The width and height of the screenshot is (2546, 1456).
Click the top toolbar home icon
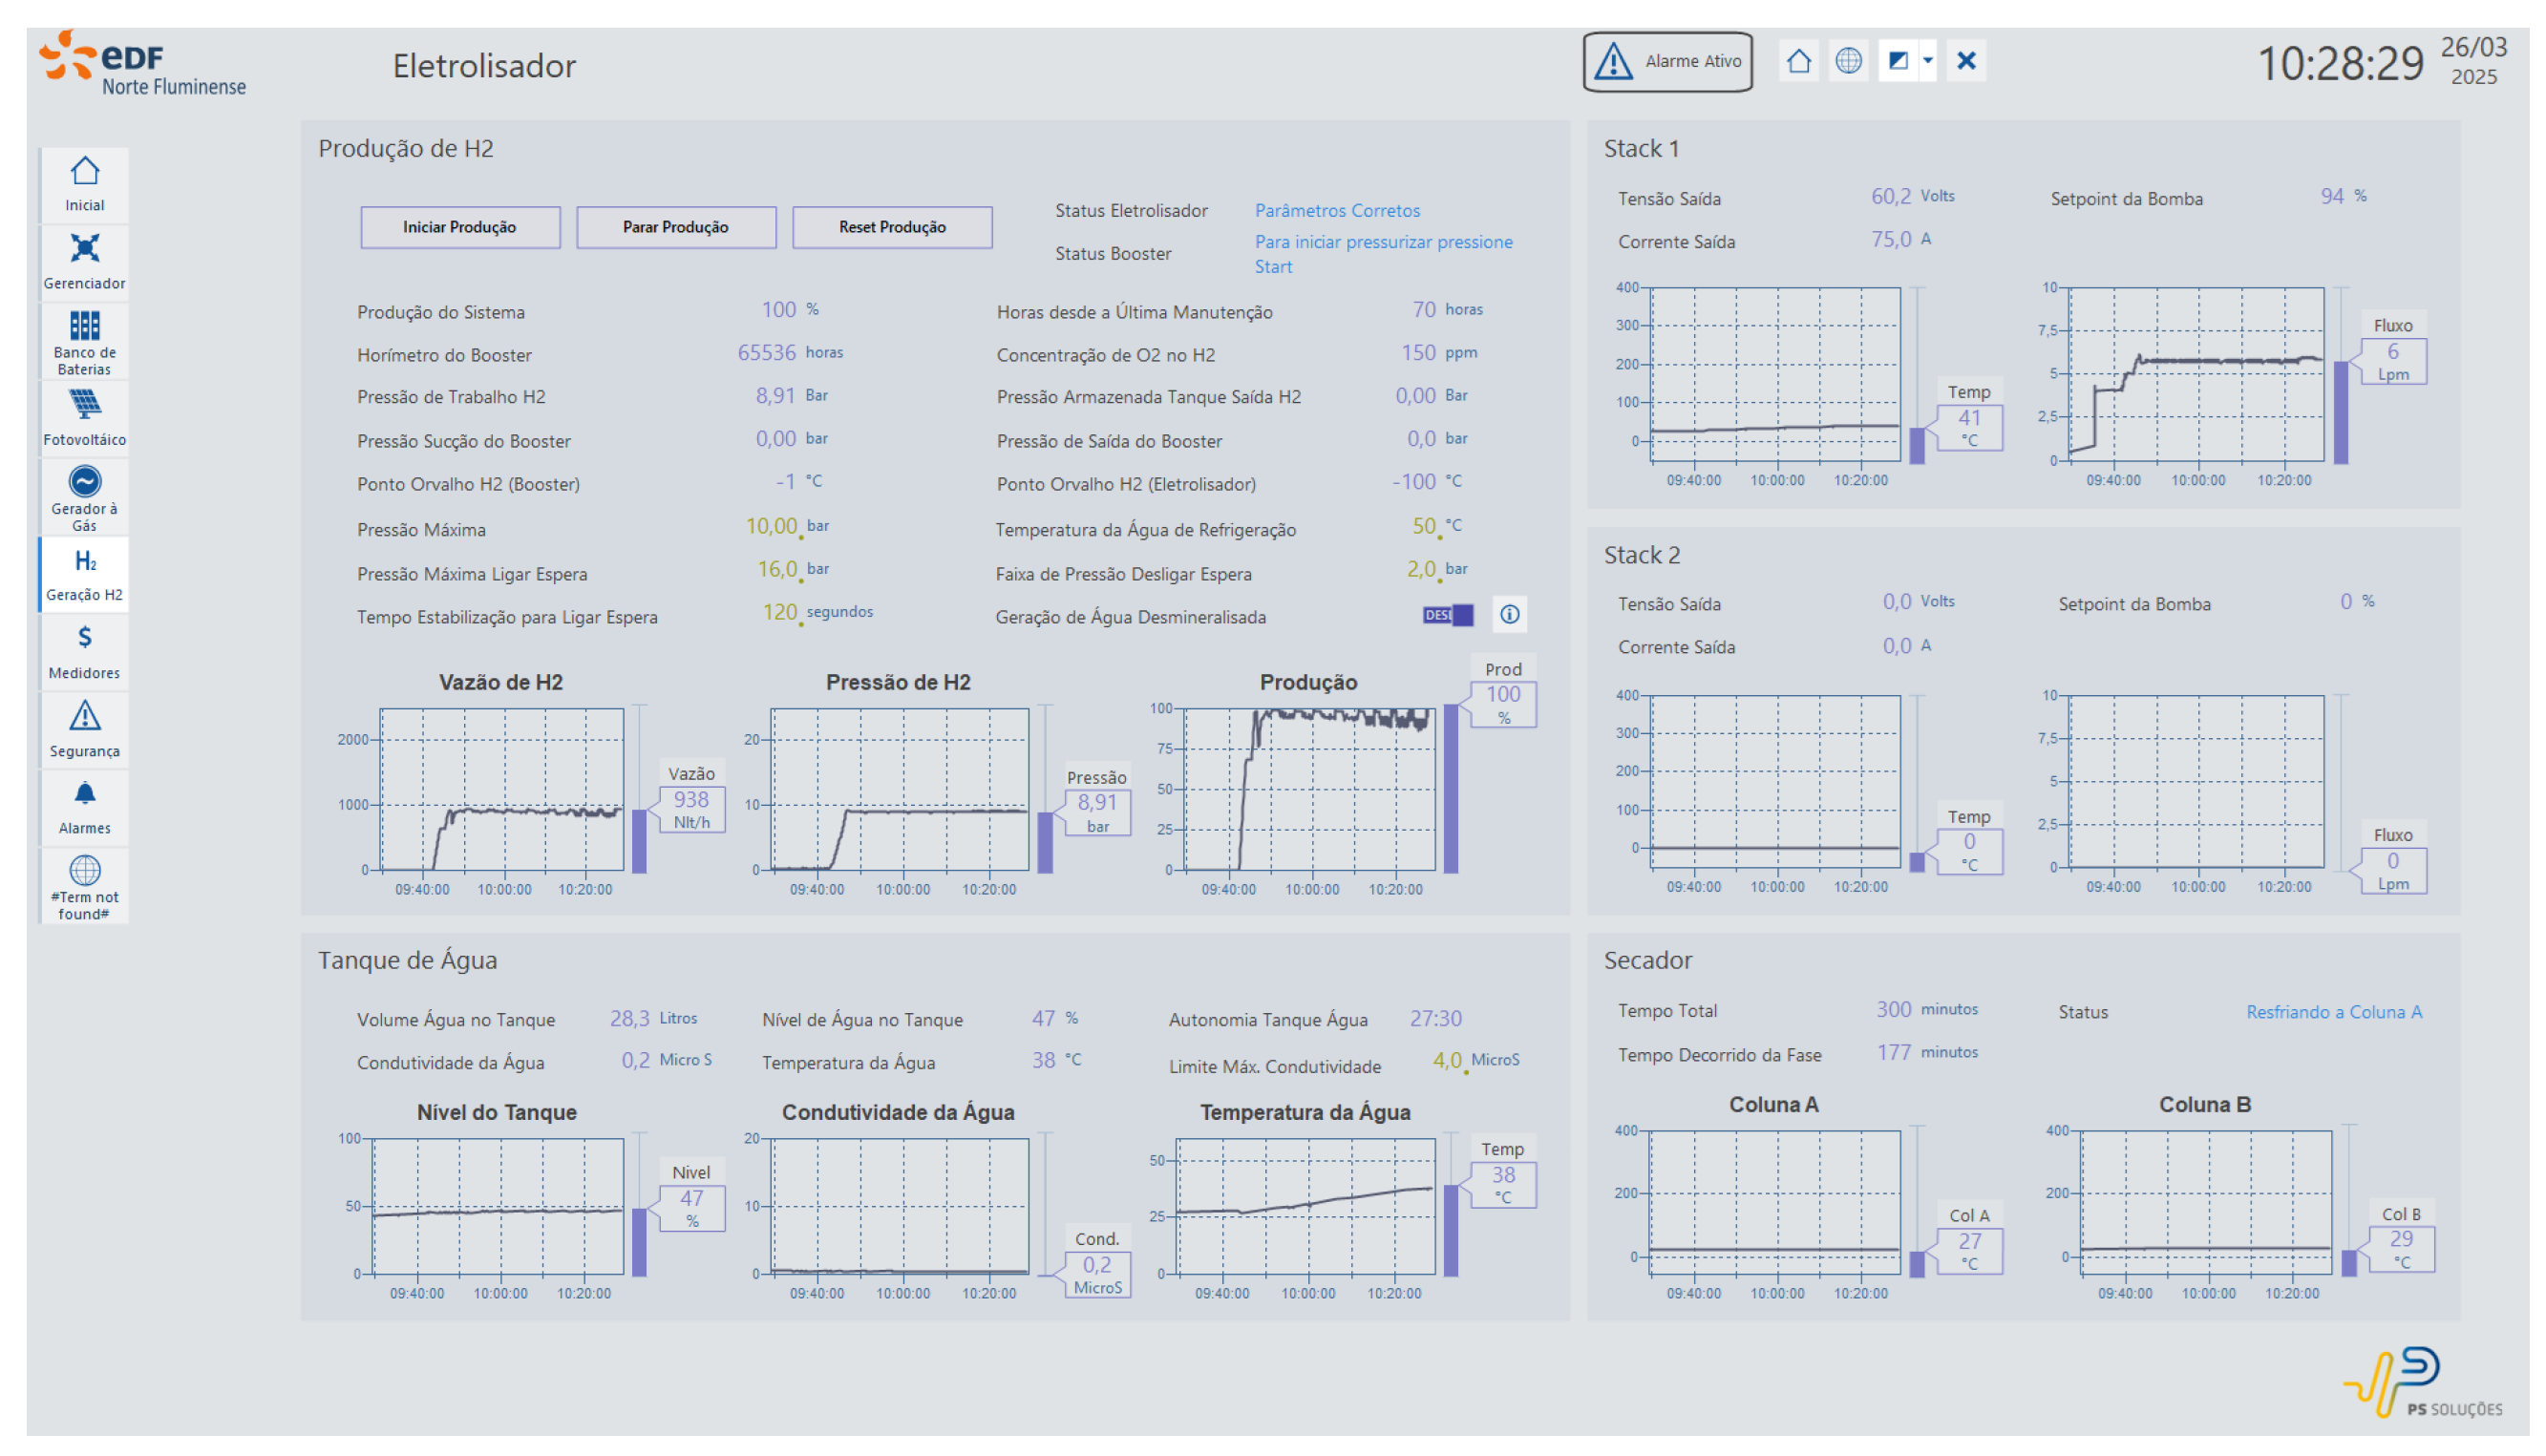(1798, 61)
